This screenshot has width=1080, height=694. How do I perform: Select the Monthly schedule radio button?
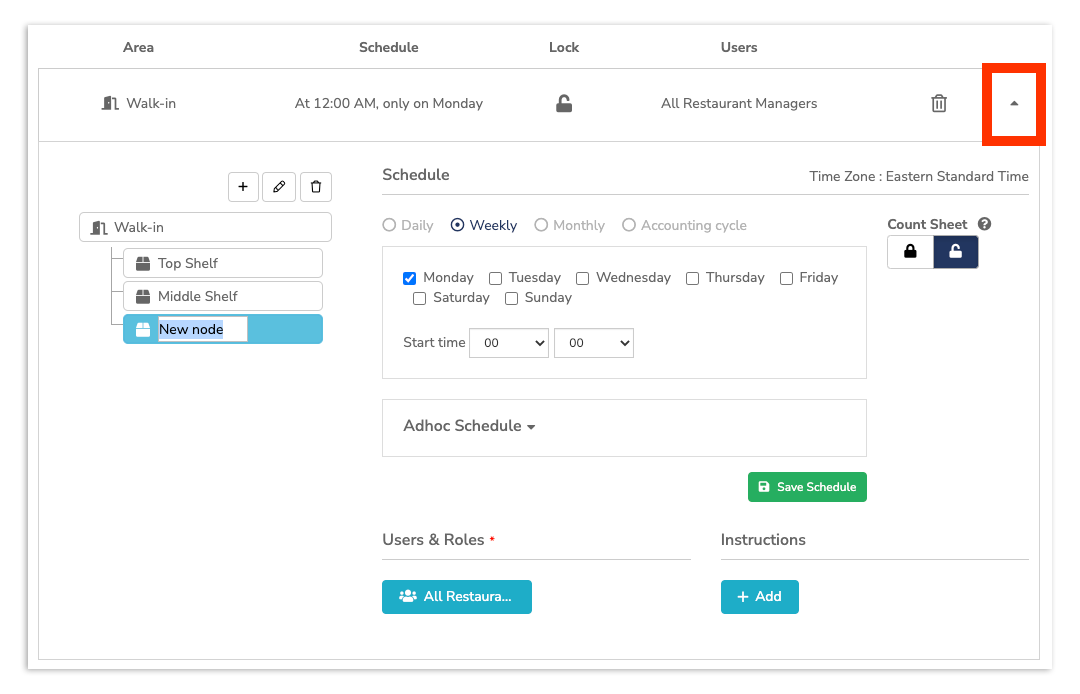(541, 225)
